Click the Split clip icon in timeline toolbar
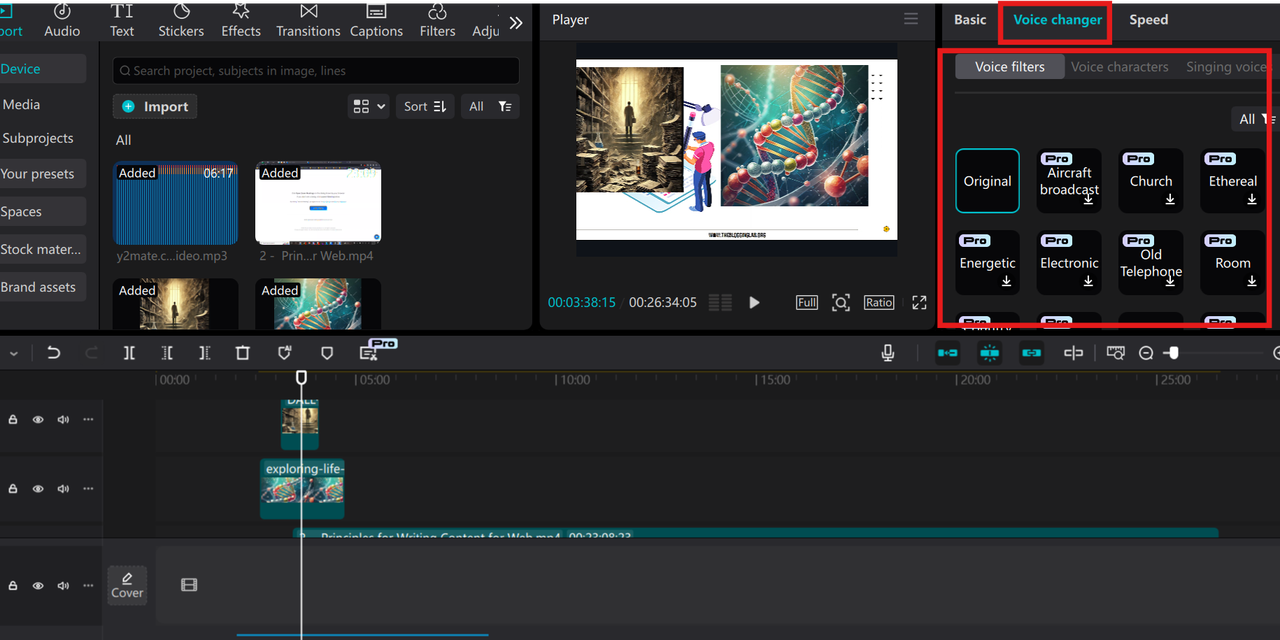This screenshot has width=1280, height=640. 129,353
